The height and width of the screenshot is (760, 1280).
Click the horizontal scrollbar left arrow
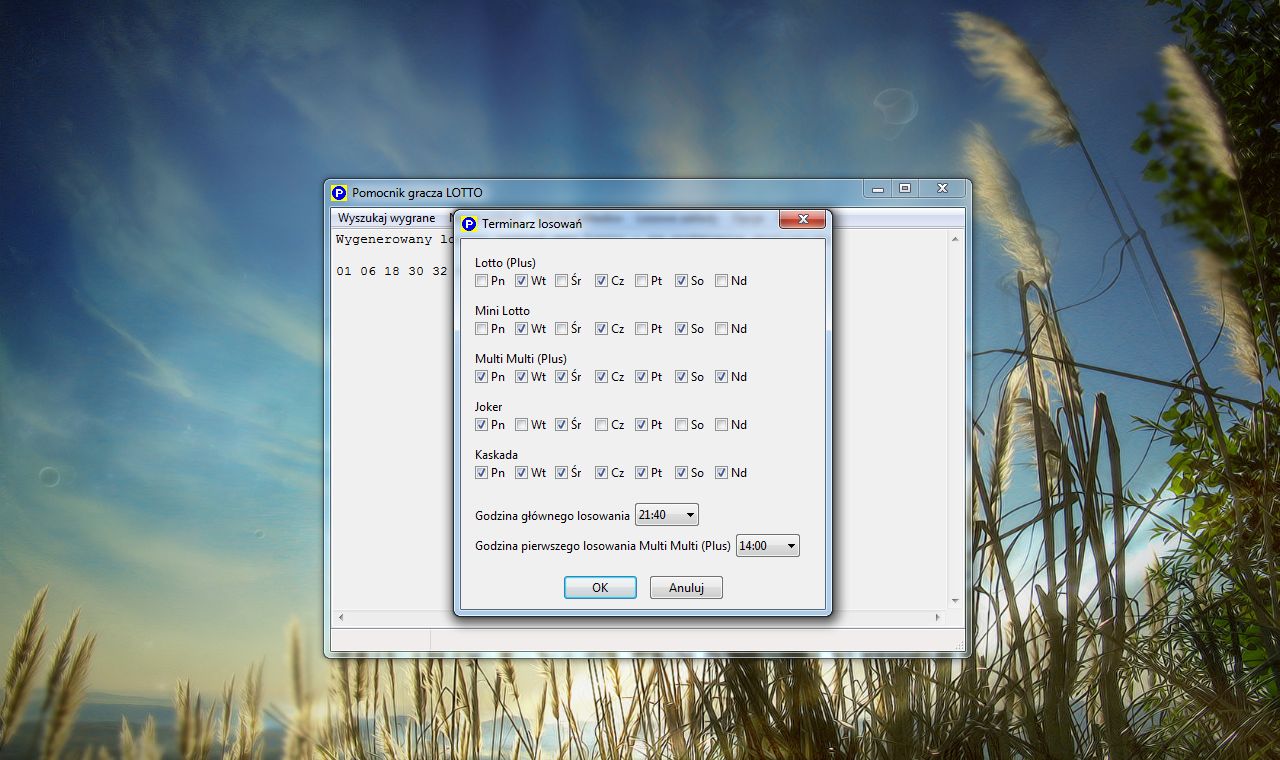click(x=340, y=618)
